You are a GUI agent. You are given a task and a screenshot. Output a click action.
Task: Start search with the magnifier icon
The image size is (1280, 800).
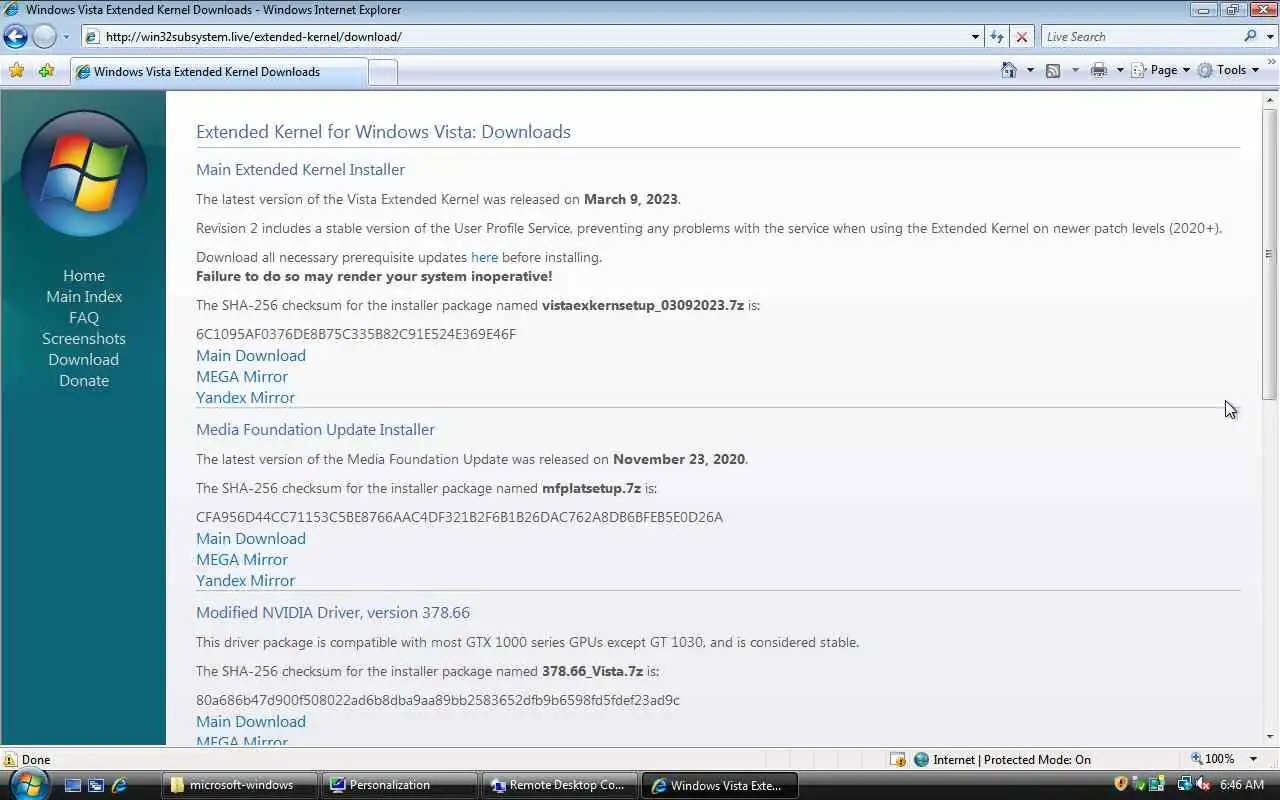1250,37
